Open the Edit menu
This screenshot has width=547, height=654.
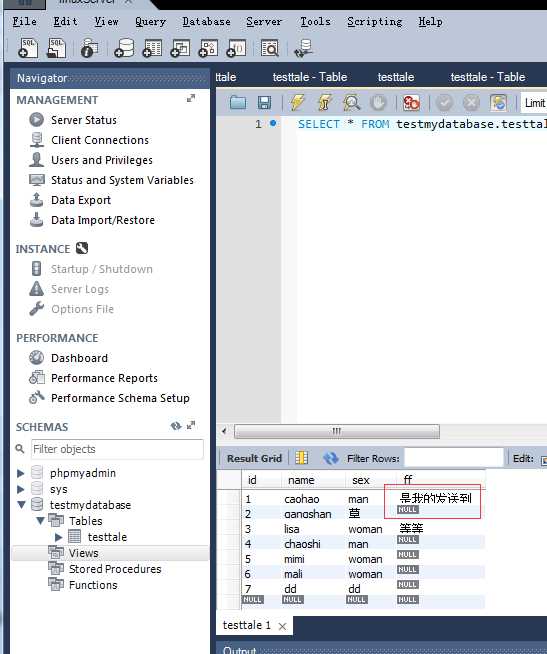coord(66,21)
